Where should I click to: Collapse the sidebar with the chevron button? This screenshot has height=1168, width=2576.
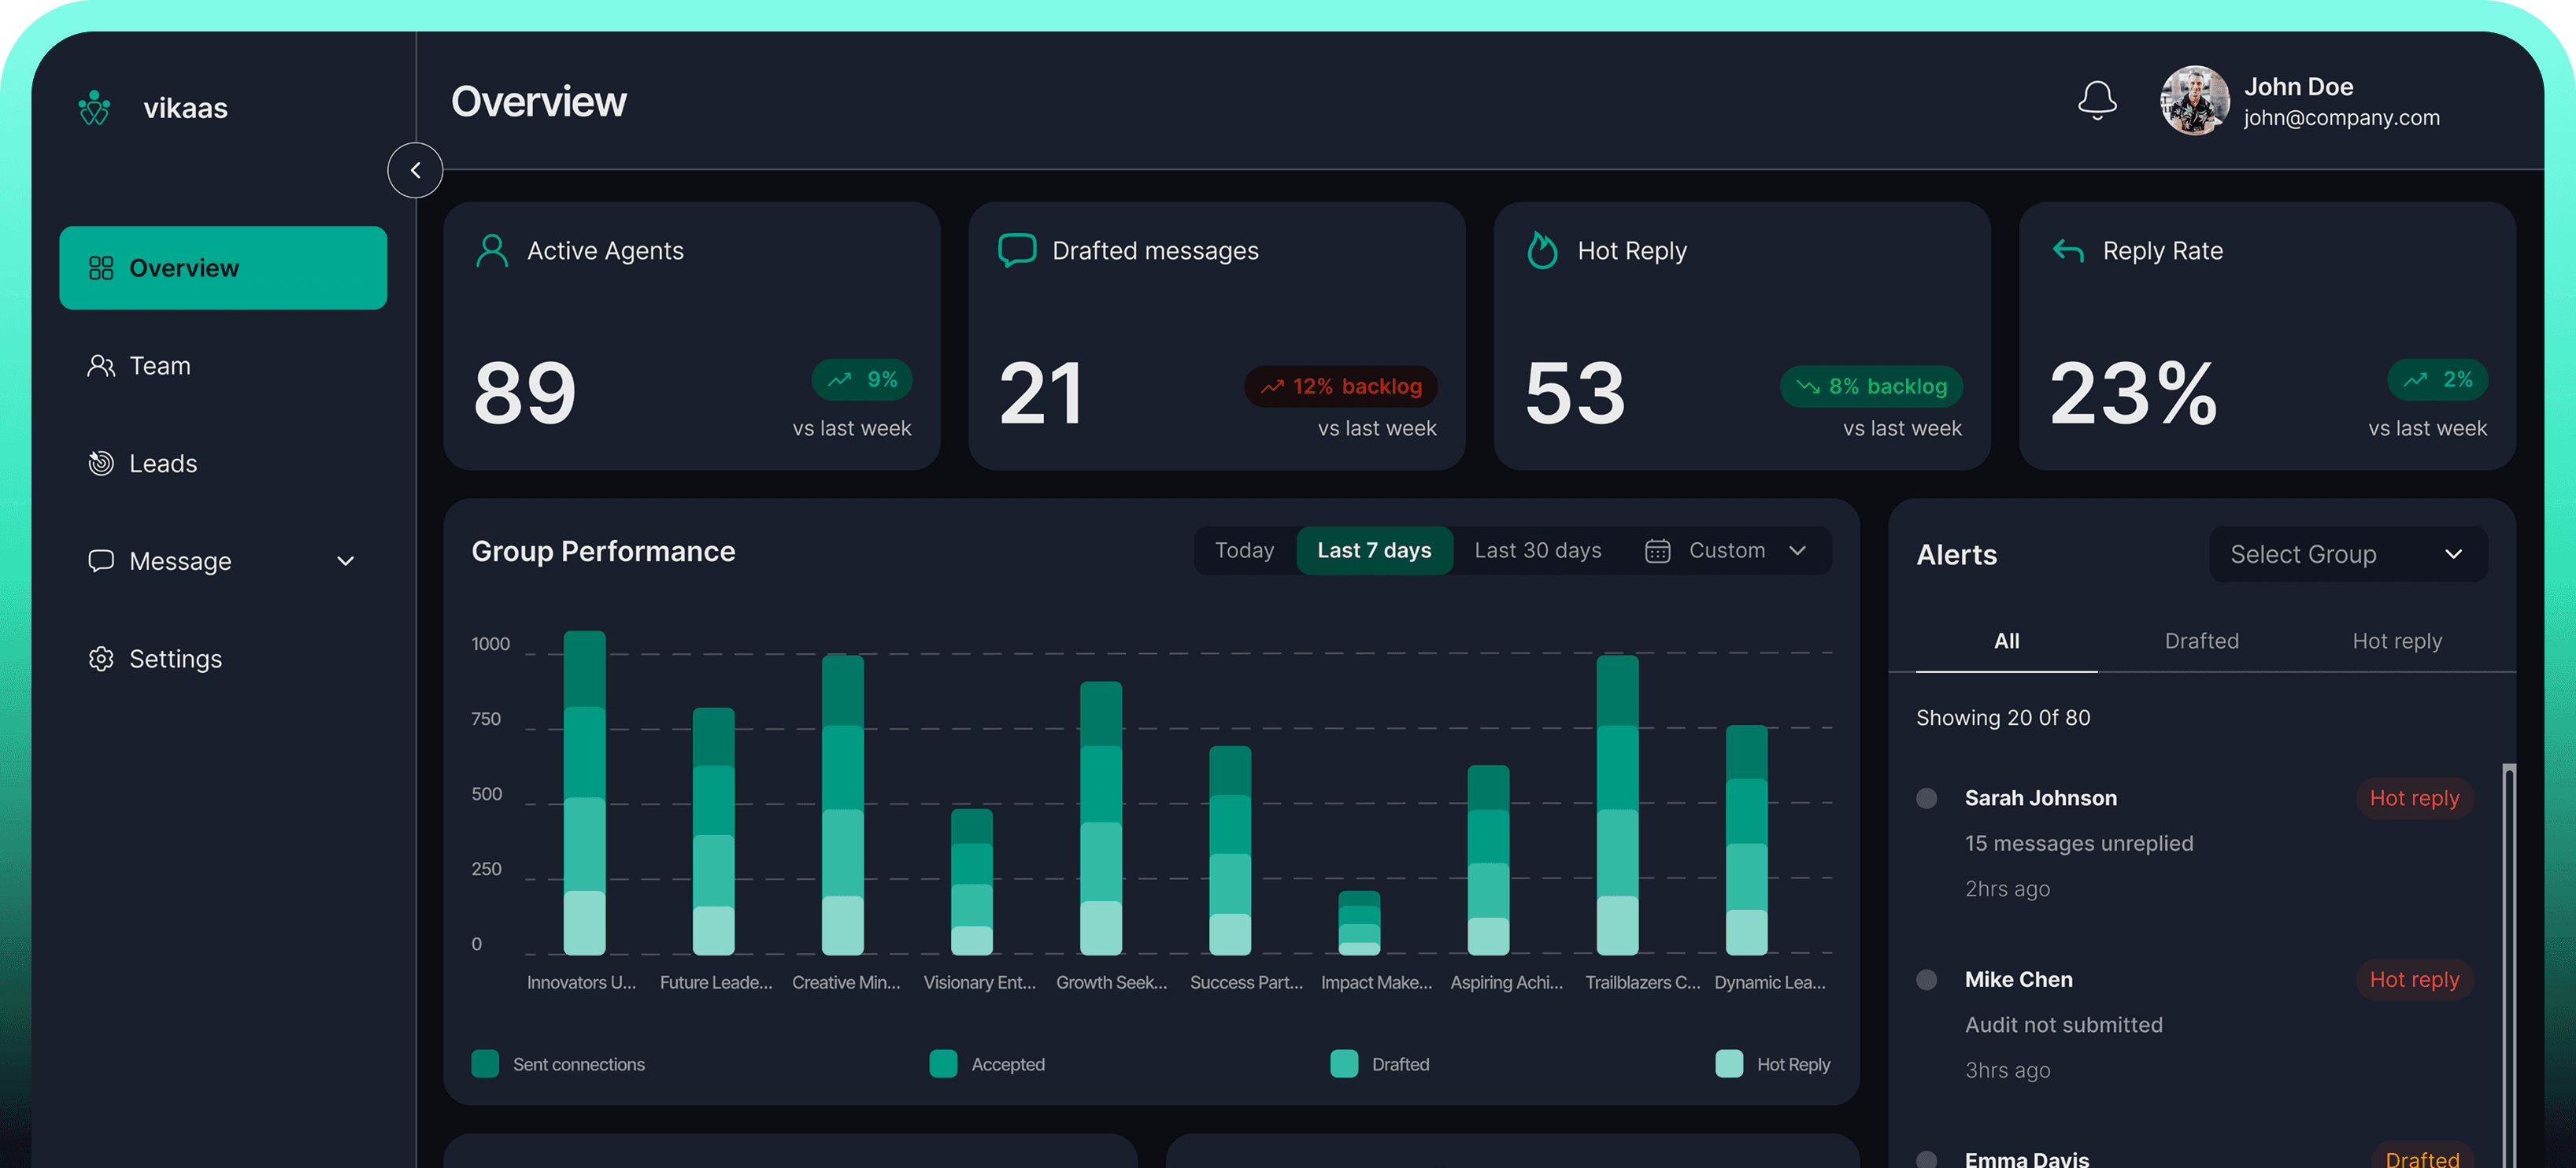click(414, 170)
